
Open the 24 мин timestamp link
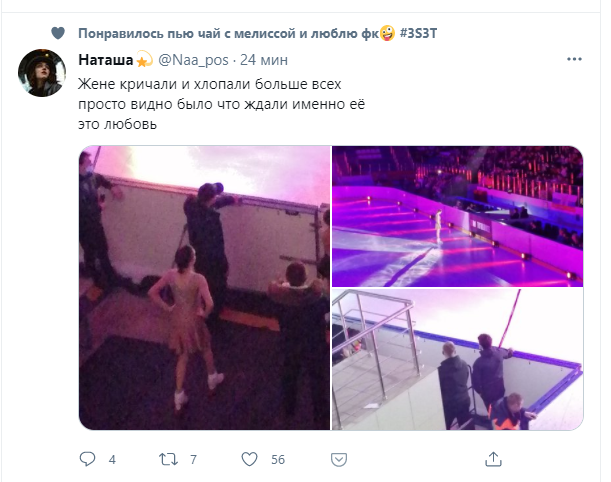[x=264, y=60]
